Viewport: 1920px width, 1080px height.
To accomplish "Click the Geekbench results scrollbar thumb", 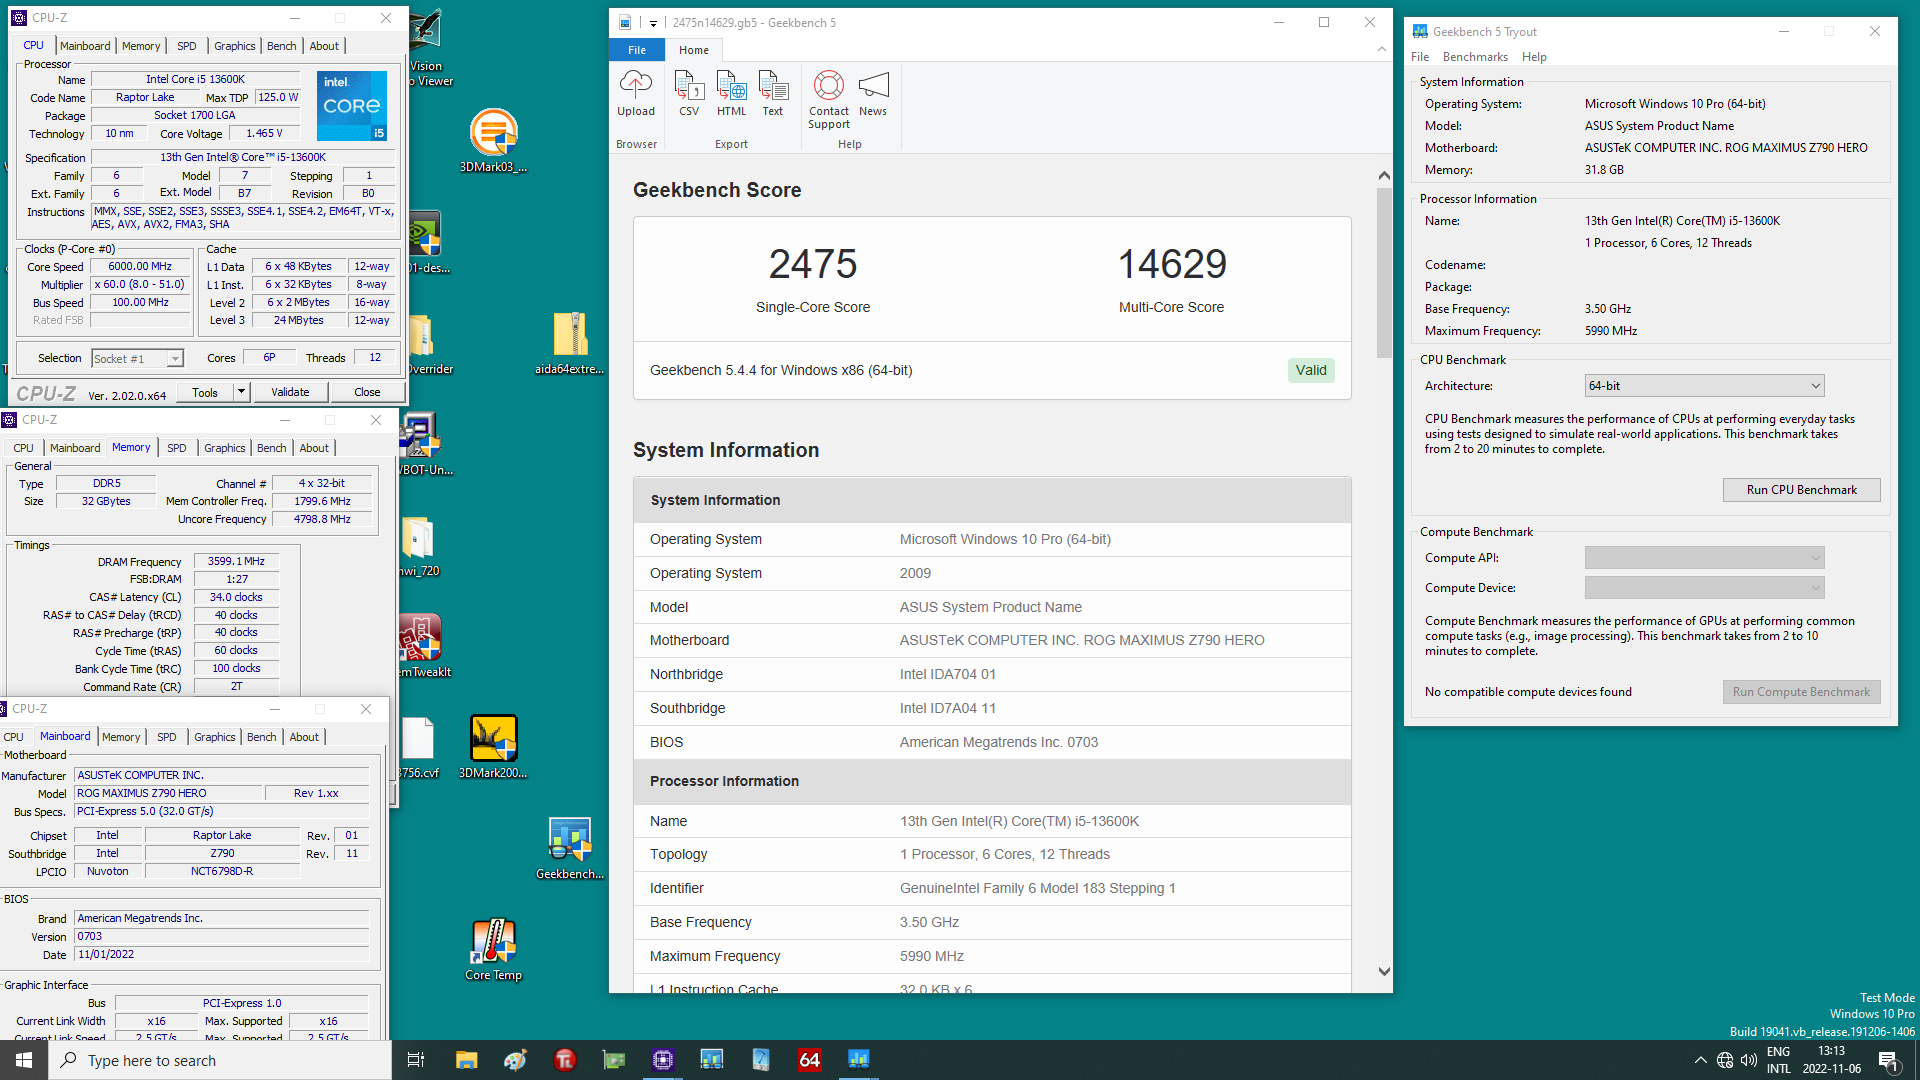I will (1384, 272).
